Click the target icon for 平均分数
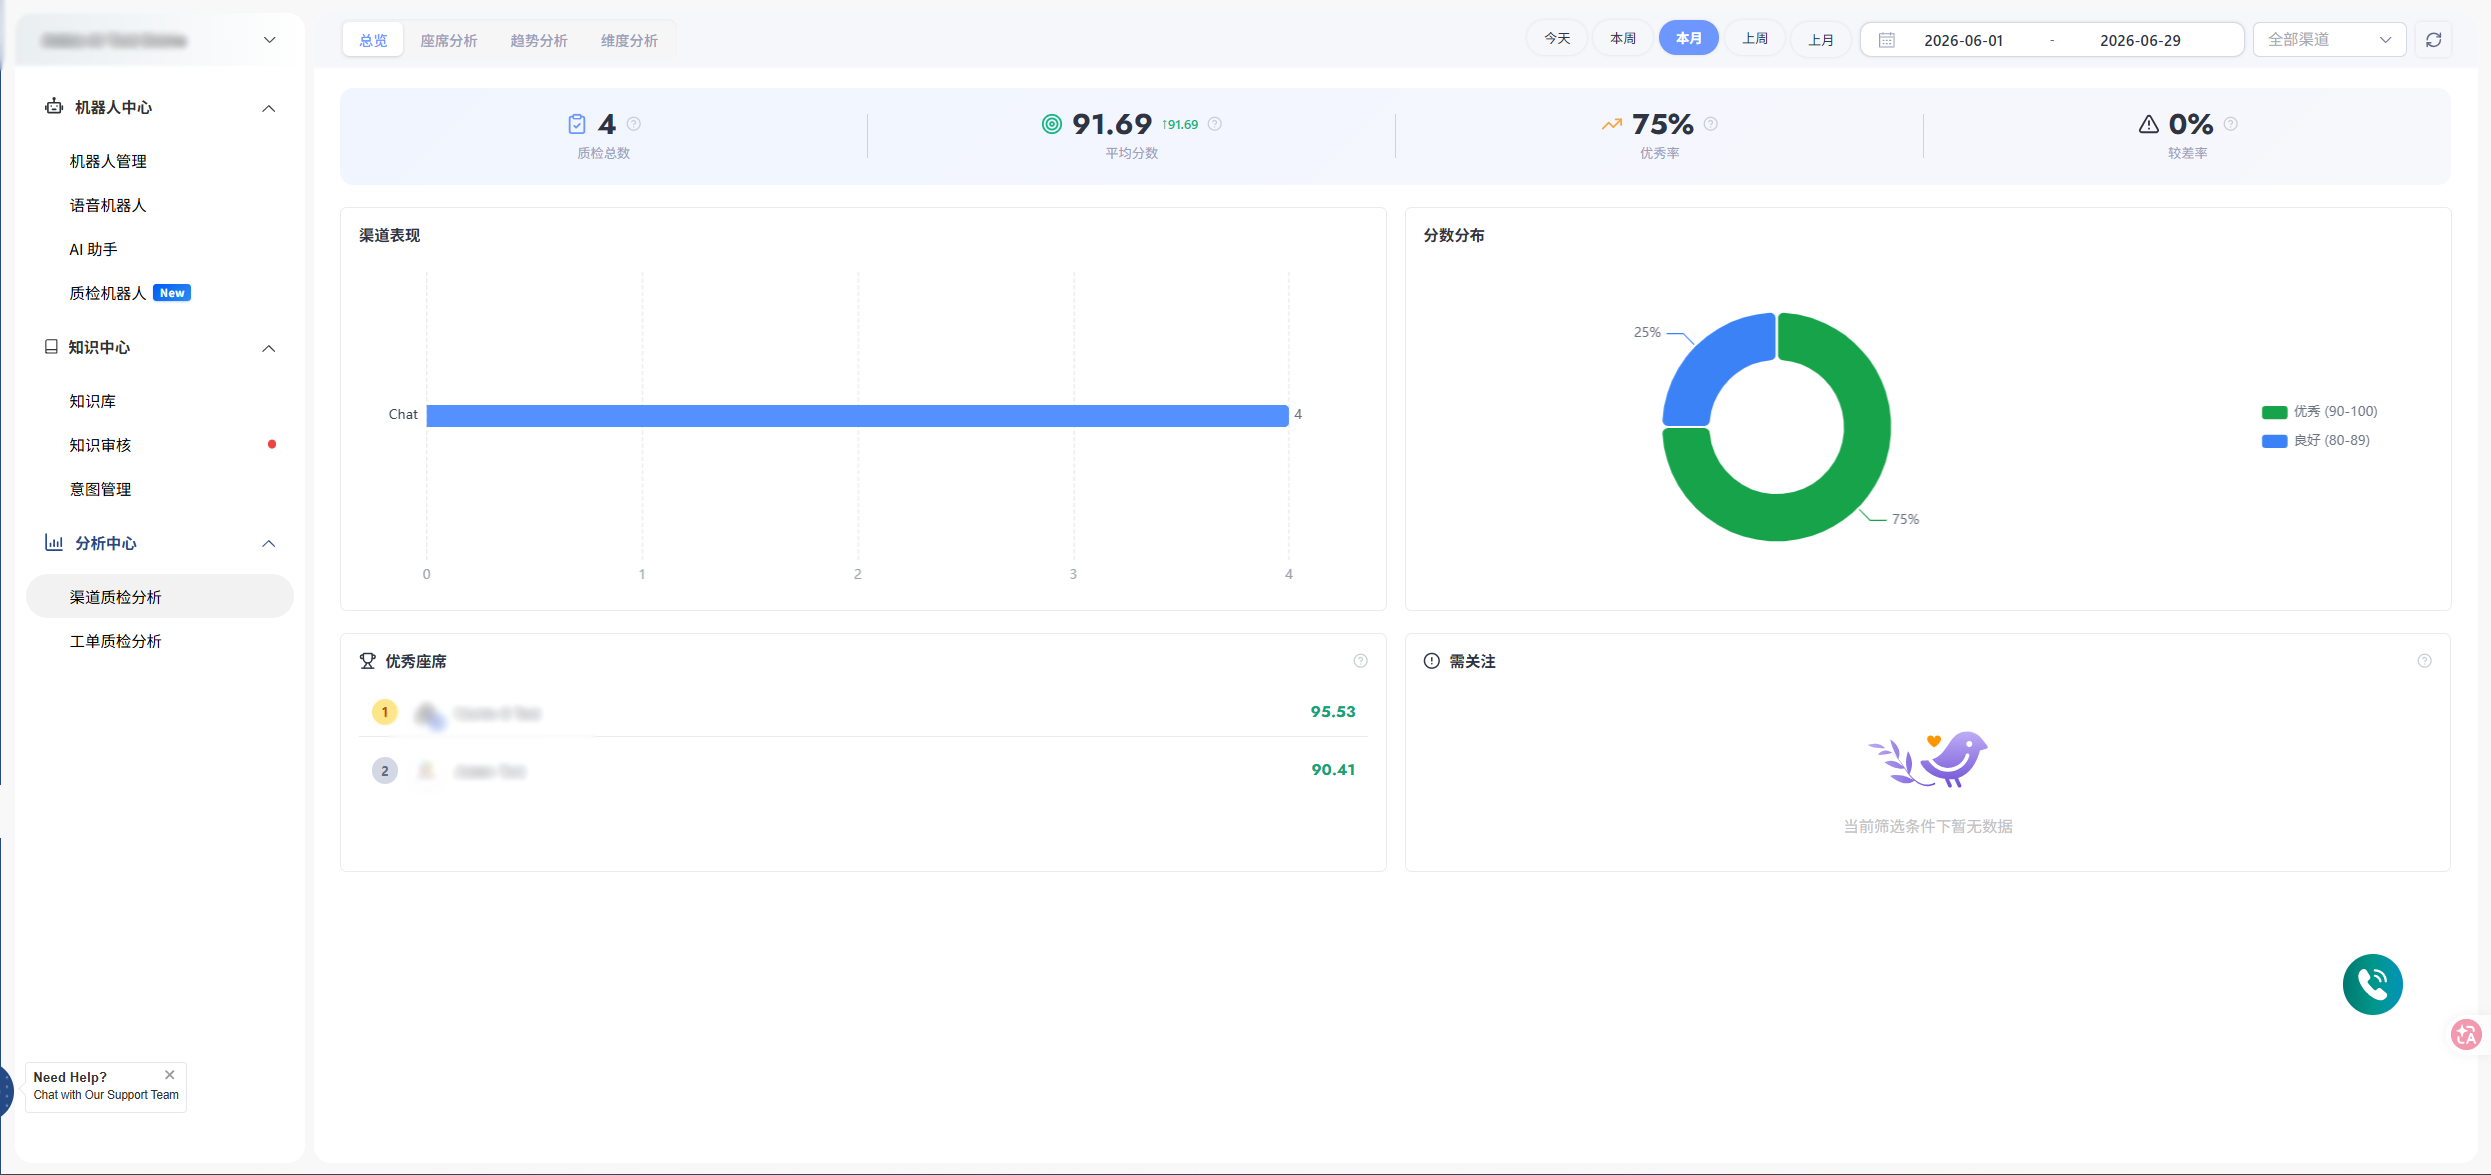 (1051, 124)
